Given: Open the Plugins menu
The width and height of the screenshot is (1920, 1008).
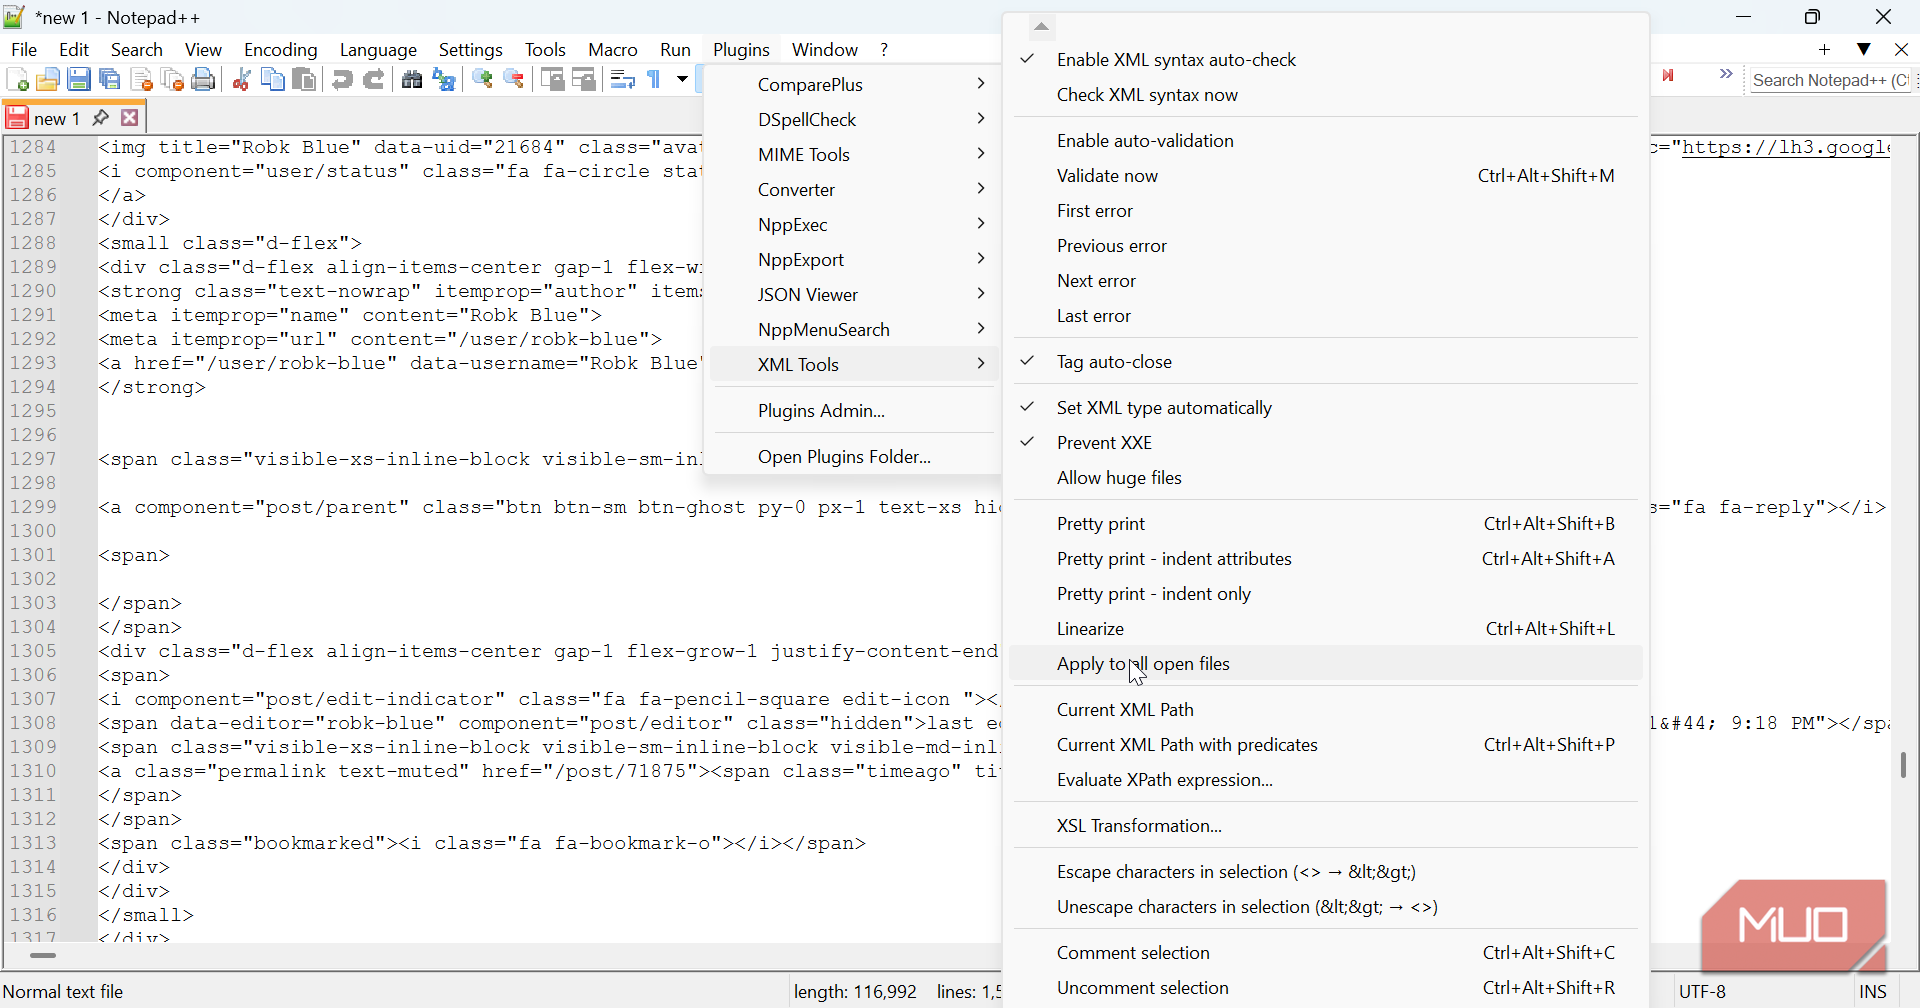Looking at the screenshot, I should (x=741, y=50).
